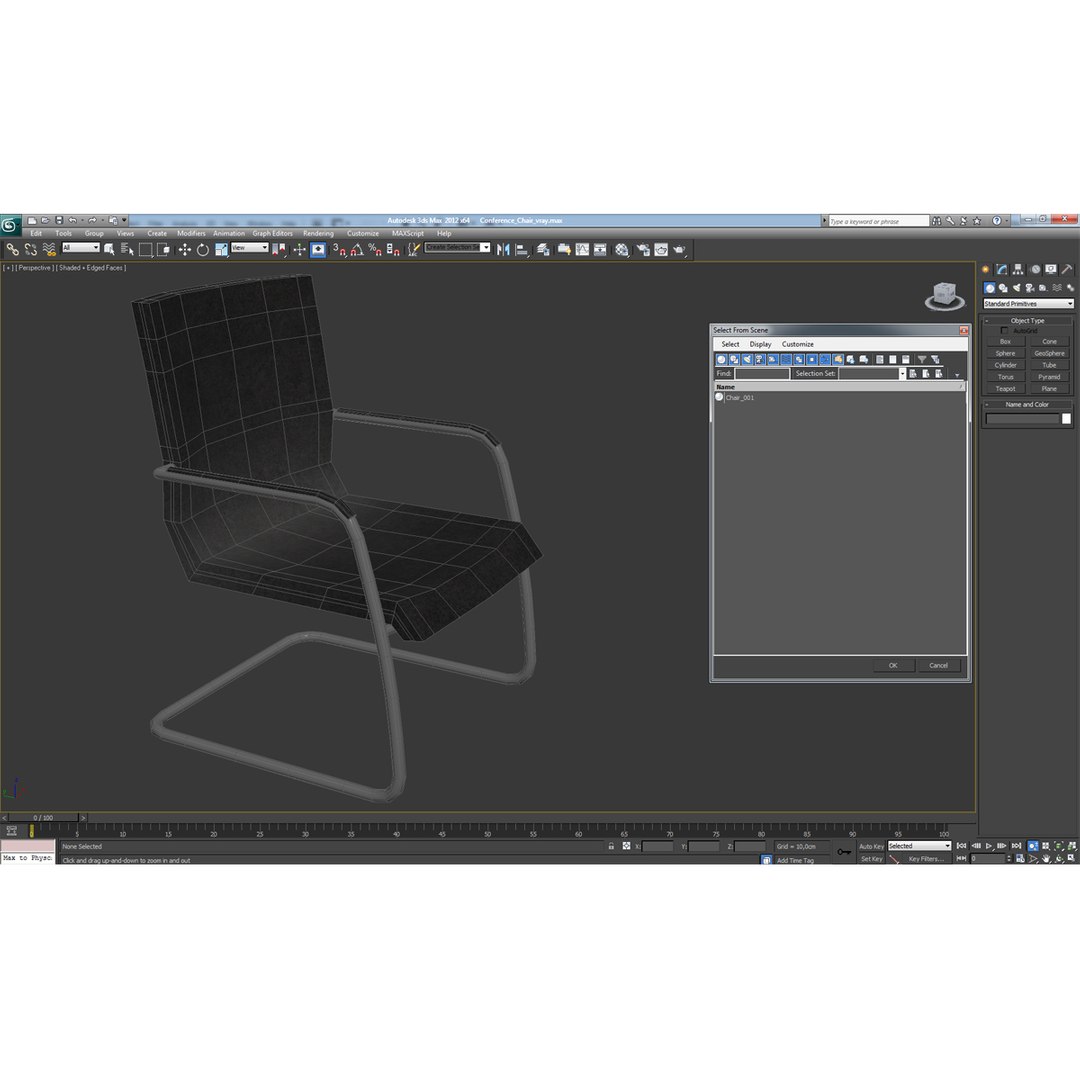This screenshot has height=1080, width=1080.
Task: Click the Key Filters button
Action: (926, 859)
